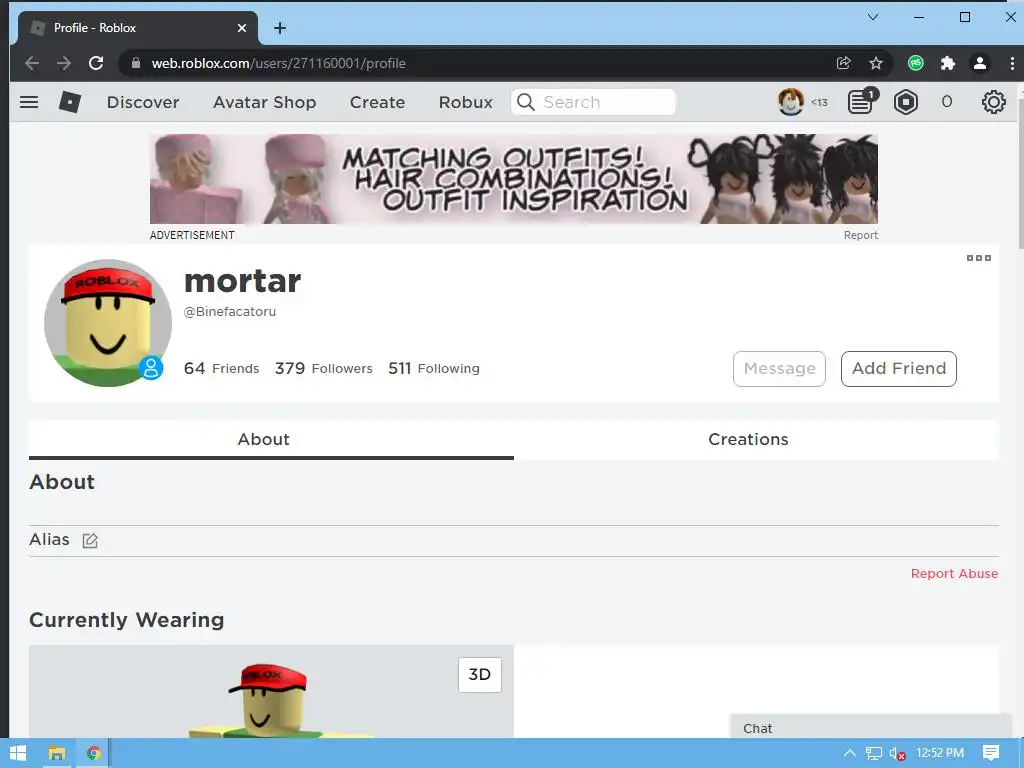Open the Windows action center icon
This screenshot has width=1024, height=768.
[x=991, y=754]
